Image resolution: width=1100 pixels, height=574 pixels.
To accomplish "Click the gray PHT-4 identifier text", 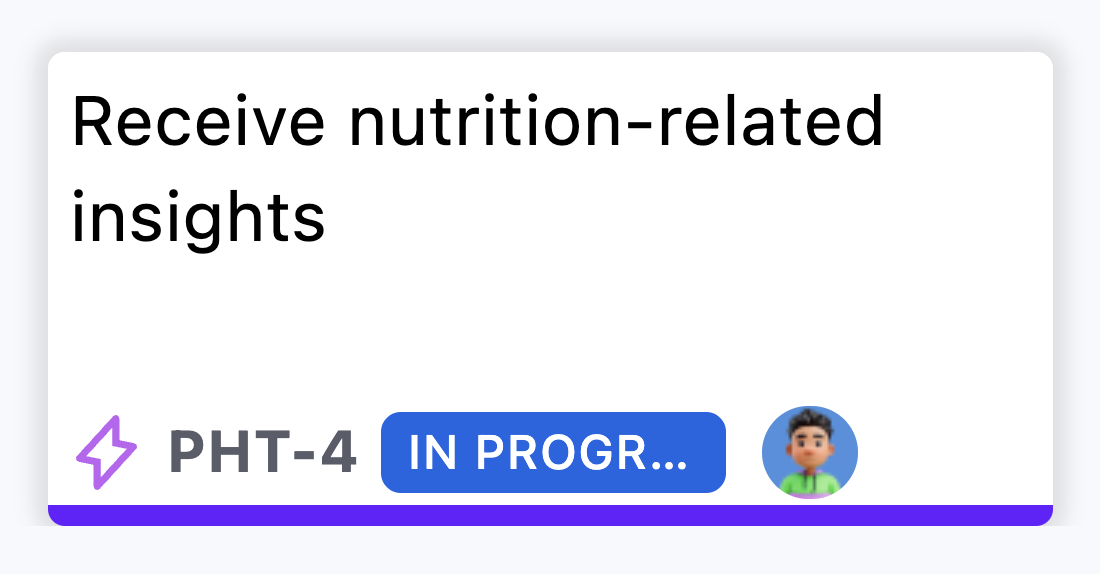I will point(263,453).
